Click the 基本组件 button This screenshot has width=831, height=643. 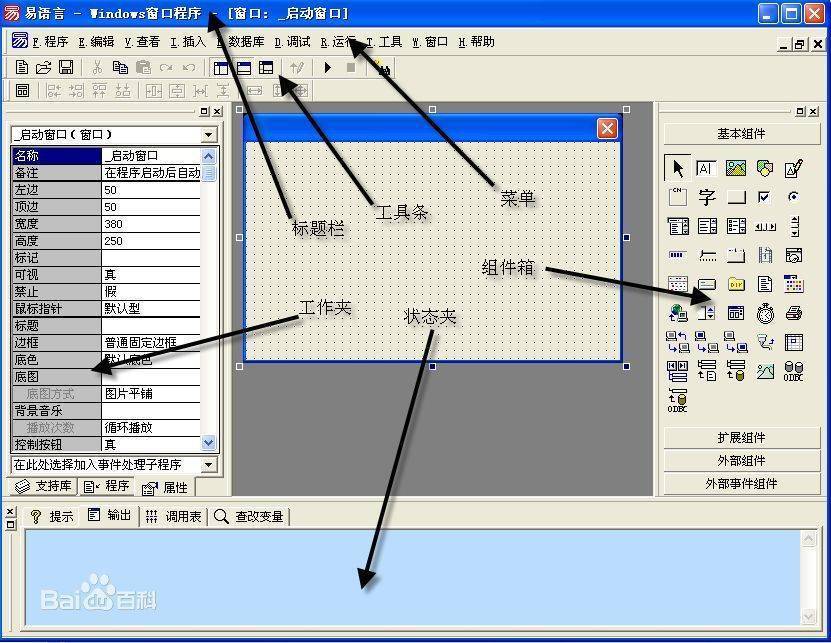[x=741, y=134]
